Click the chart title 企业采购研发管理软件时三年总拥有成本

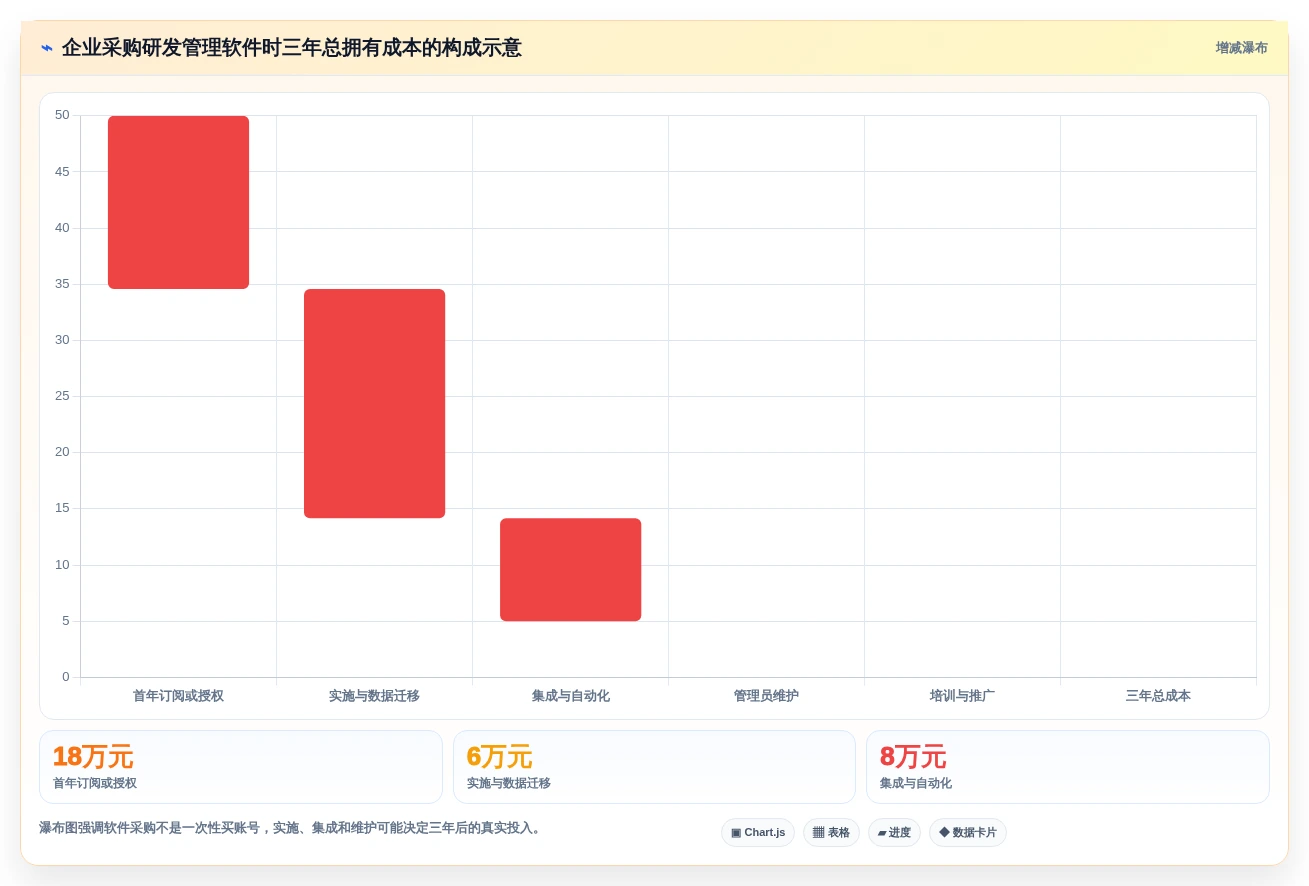pyautogui.click(x=291, y=48)
